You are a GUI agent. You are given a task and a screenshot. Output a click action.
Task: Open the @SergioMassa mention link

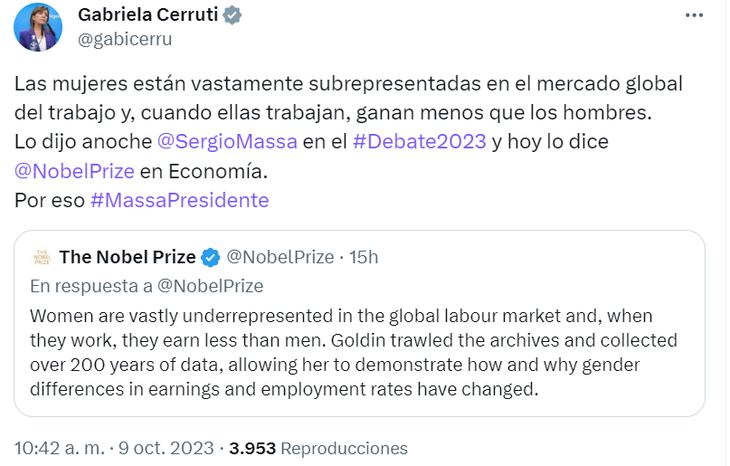[227, 141]
